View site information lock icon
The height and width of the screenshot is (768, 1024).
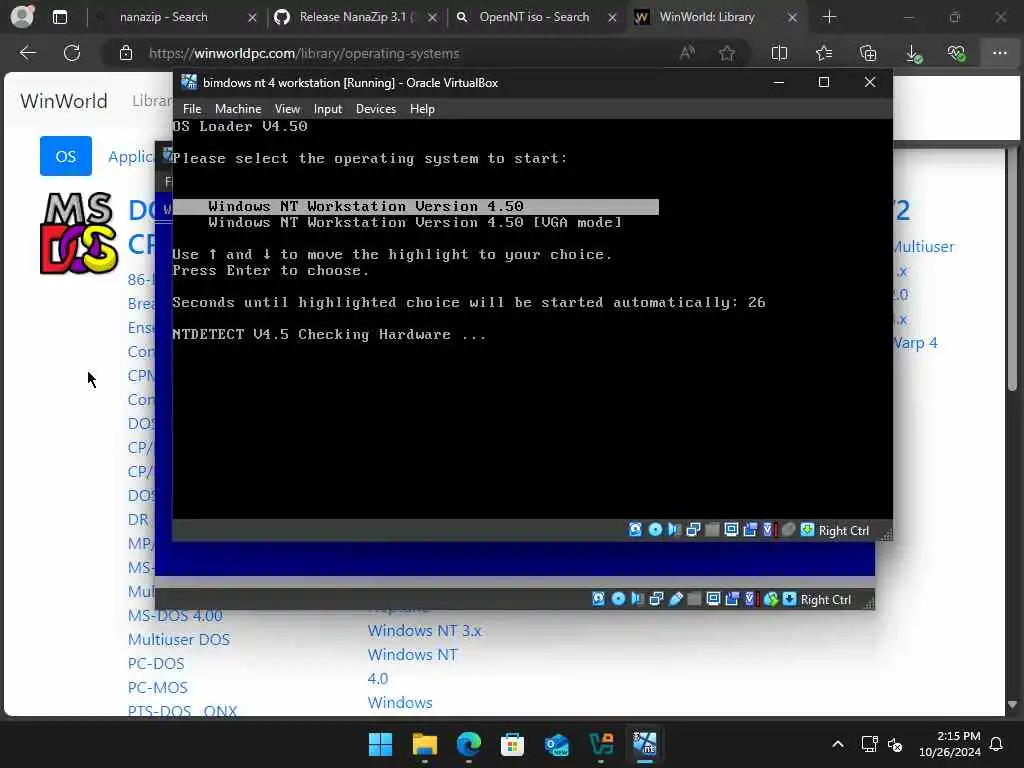coord(126,54)
